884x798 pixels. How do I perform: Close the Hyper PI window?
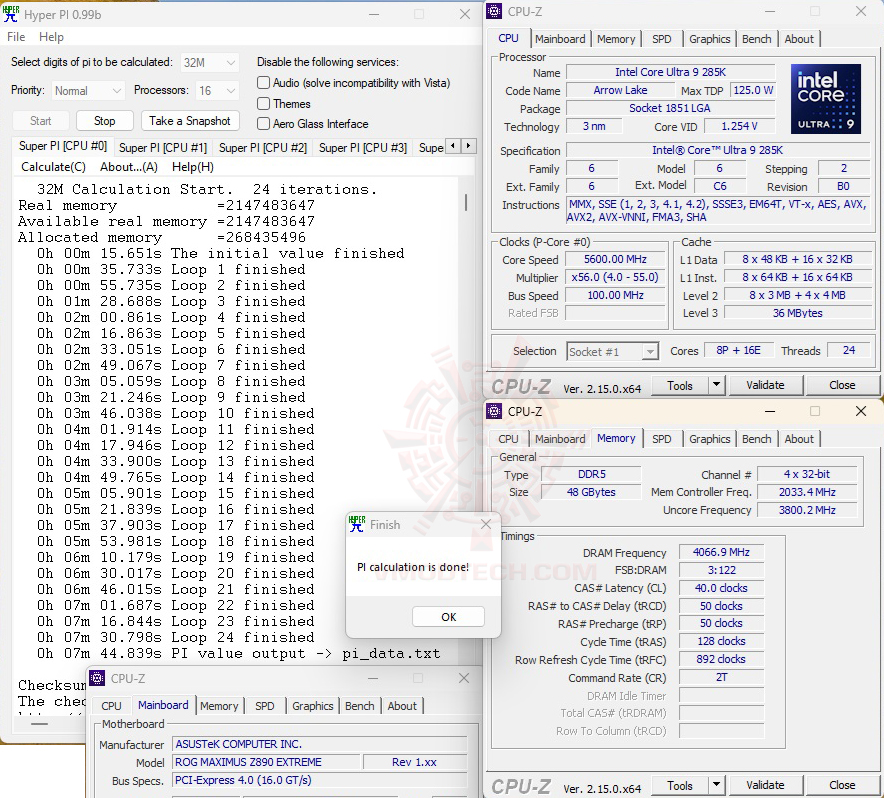465,14
